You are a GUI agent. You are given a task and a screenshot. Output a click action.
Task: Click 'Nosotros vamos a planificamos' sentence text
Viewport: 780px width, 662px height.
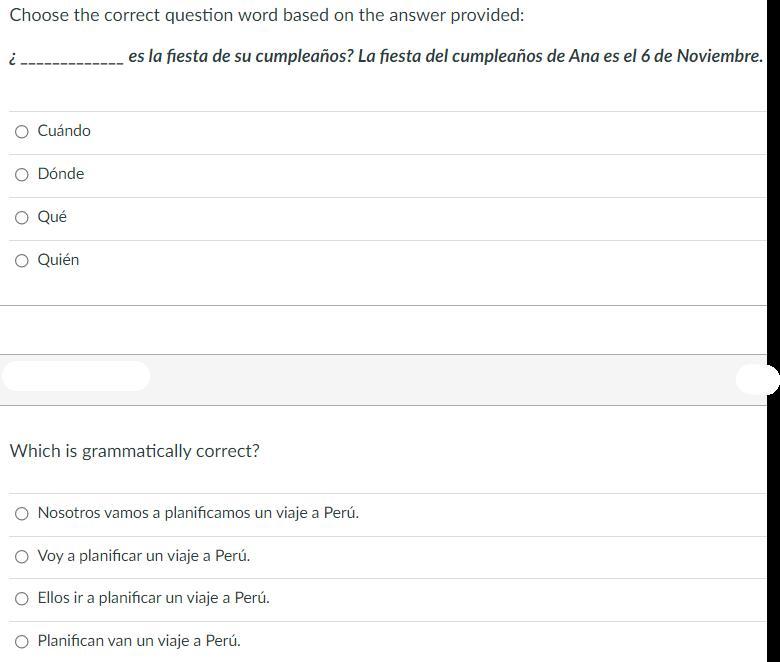[x=198, y=513]
